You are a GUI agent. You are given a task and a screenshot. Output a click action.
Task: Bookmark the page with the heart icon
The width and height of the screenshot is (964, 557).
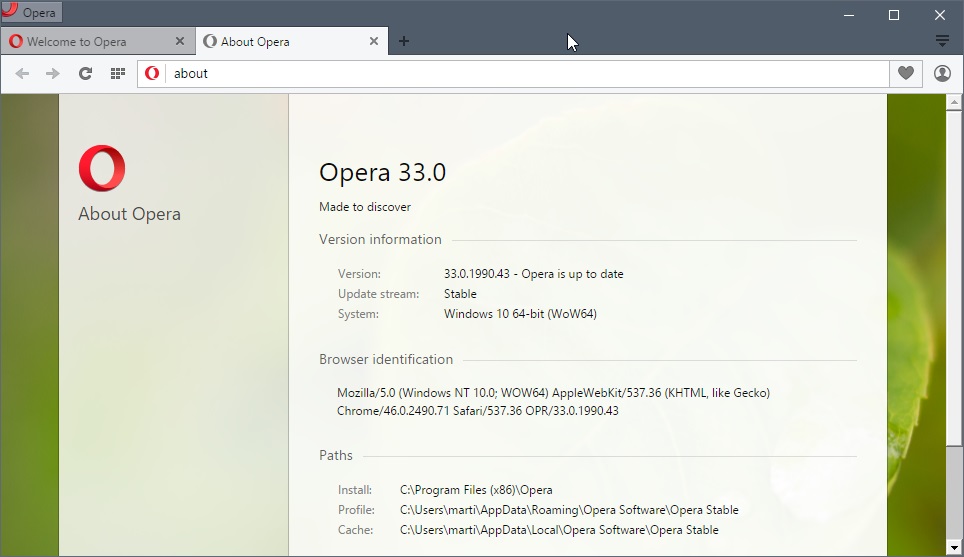coord(906,74)
